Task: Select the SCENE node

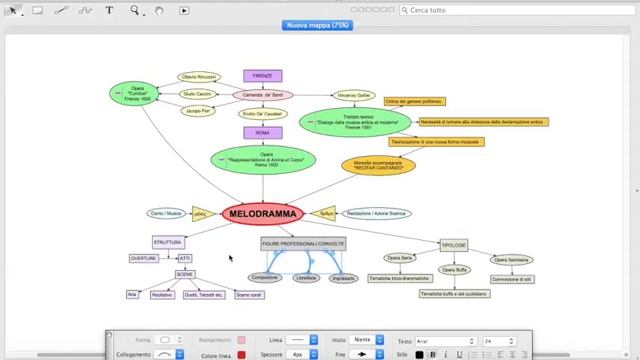Action: 185,274
